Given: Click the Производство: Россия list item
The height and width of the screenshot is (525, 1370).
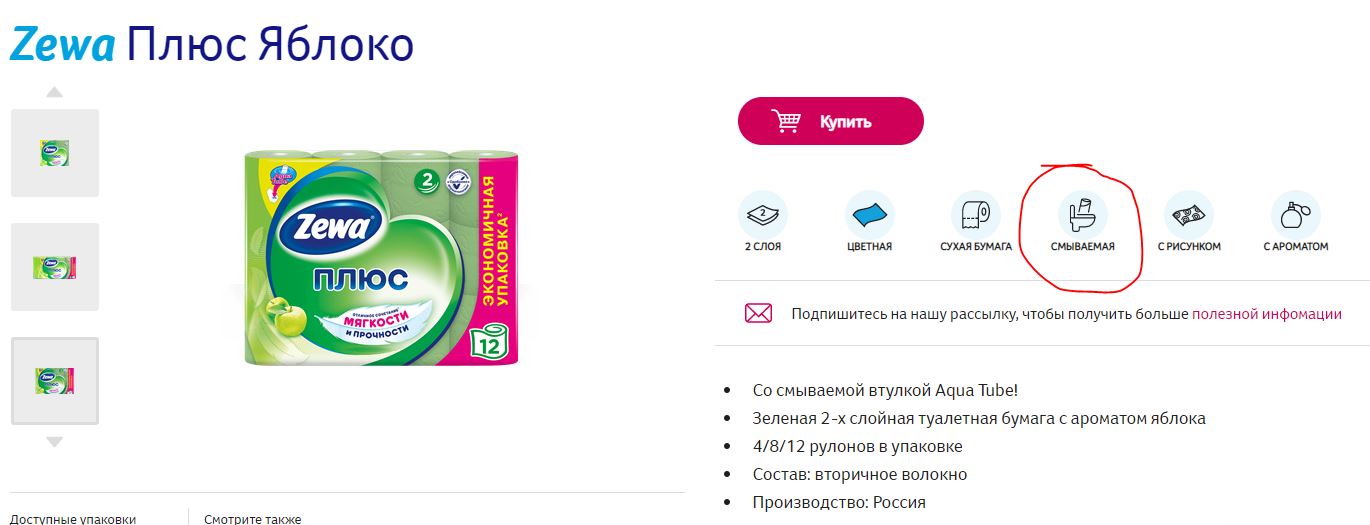Looking at the screenshot, I should coord(839,502).
